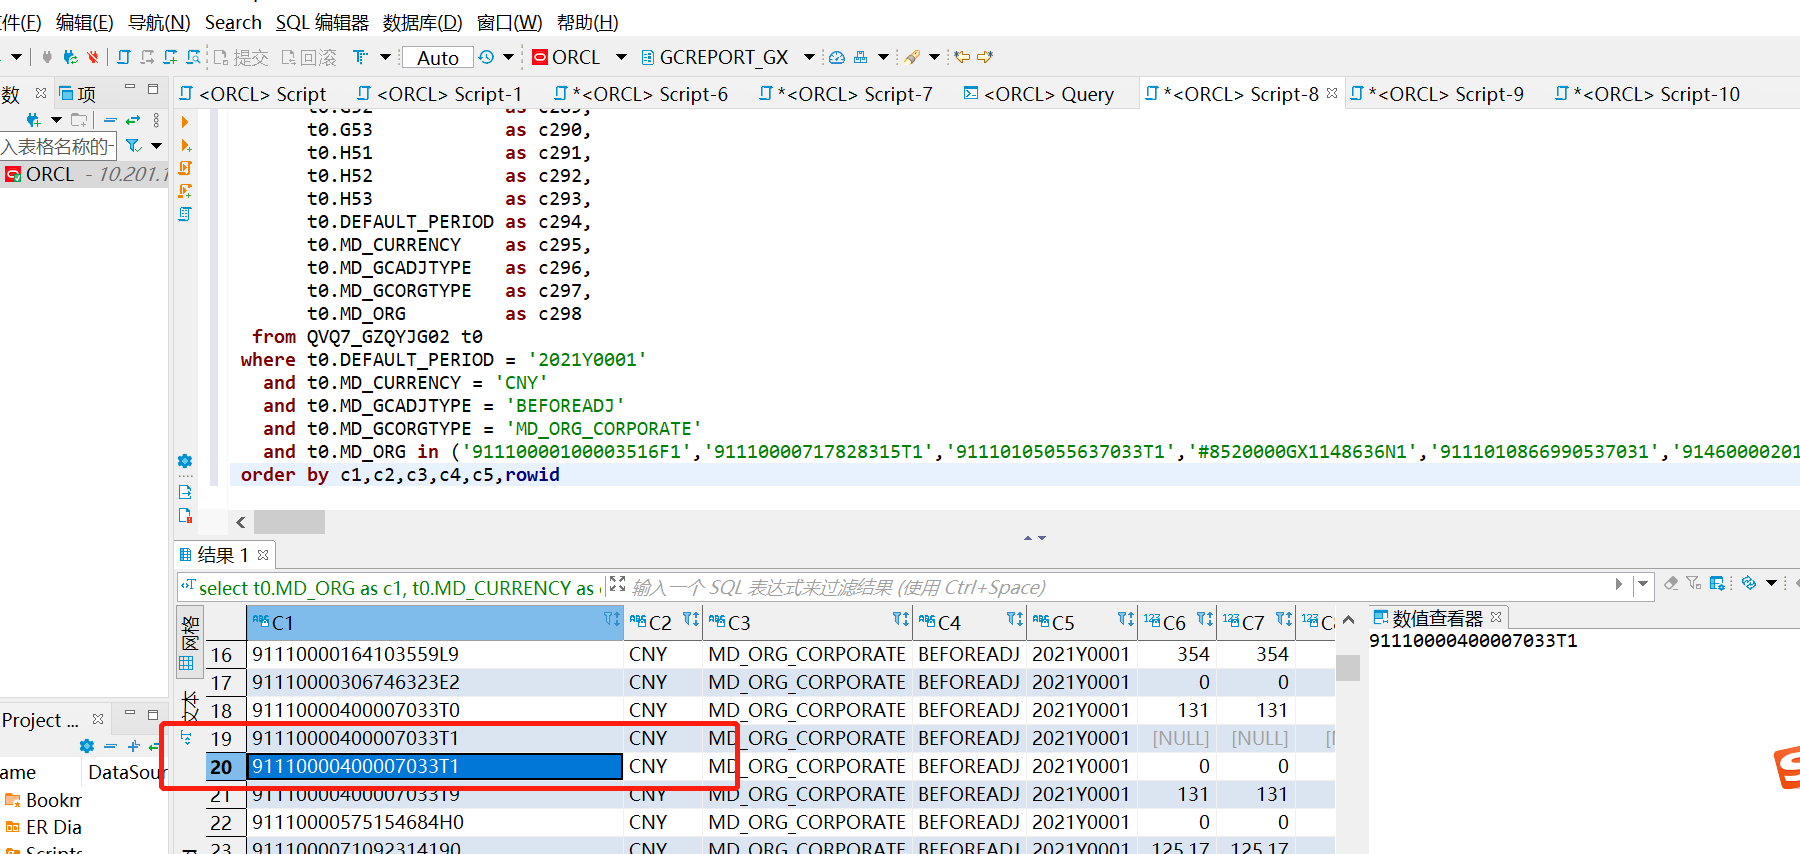The image size is (1800, 854).
Task: Click the Project panel settings gear icon
Action: [x=87, y=746]
